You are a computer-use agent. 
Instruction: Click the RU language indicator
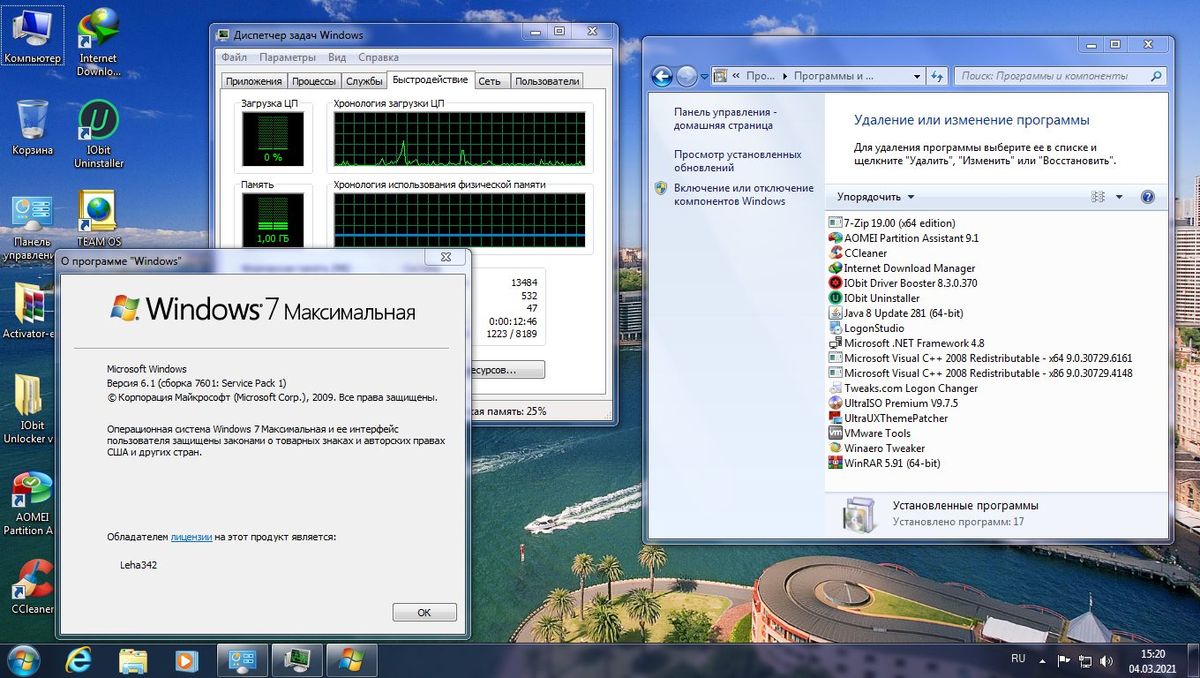coord(1018,659)
